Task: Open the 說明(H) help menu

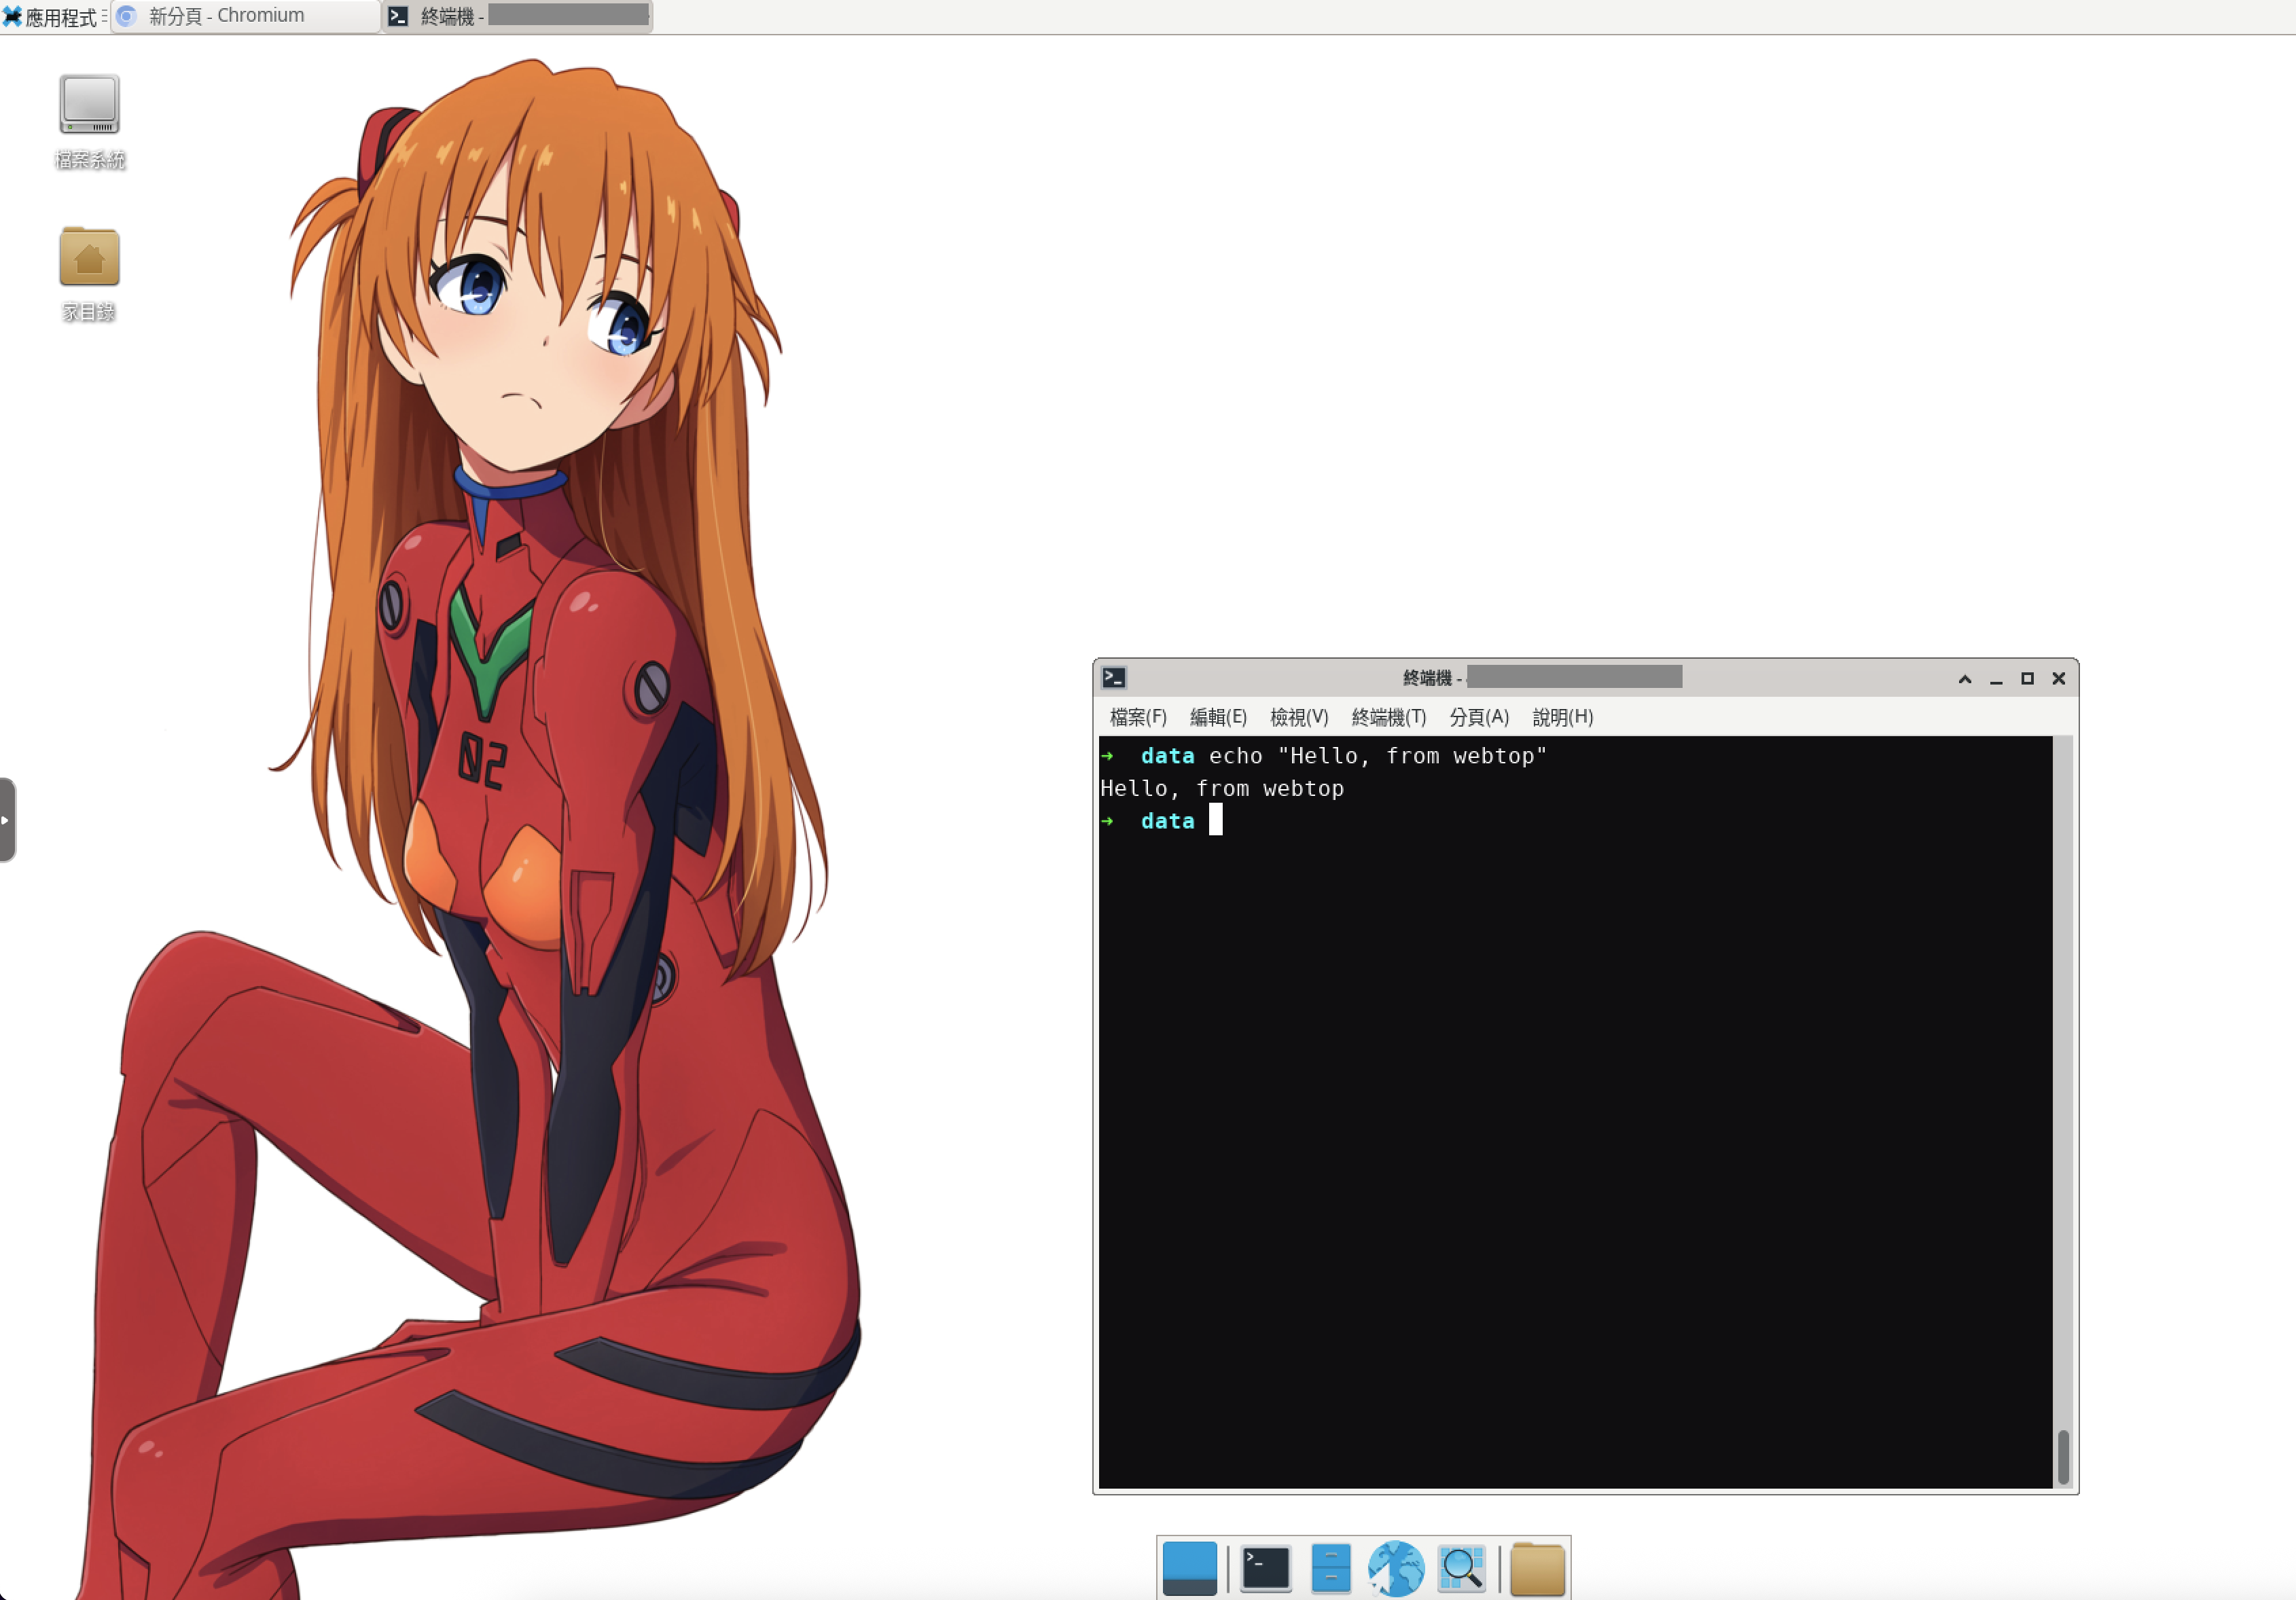Action: [1562, 717]
